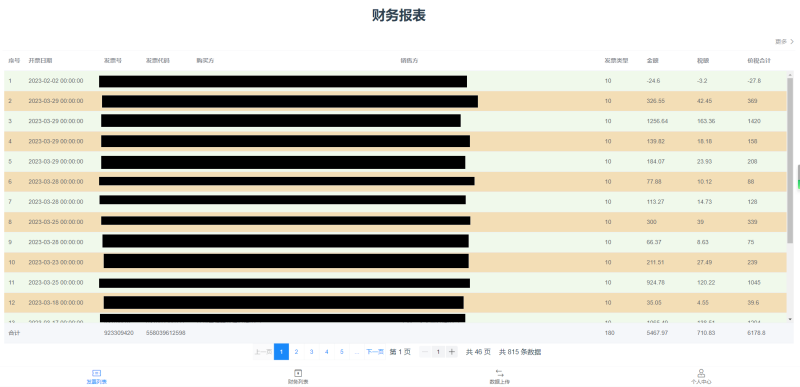Click the 开票日期 column header
Image resolution: width=800 pixels, height=387 pixels.
coord(40,61)
